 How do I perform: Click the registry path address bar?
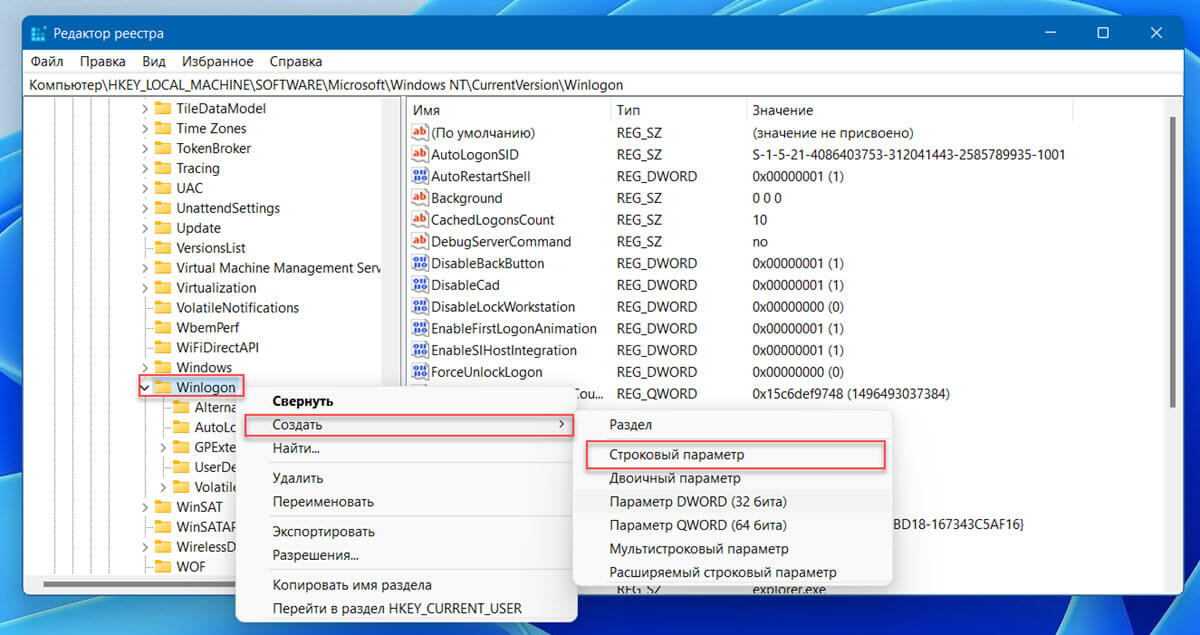(x=600, y=85)
